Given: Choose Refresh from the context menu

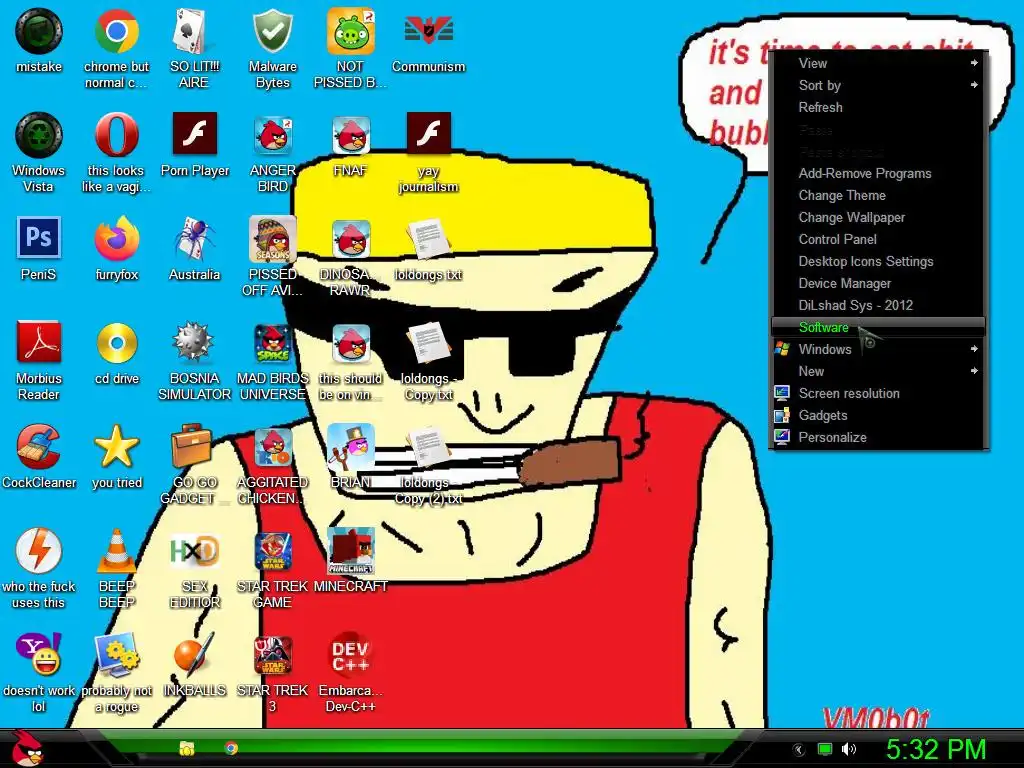Looking at the screenshot, I should [878, 107].
